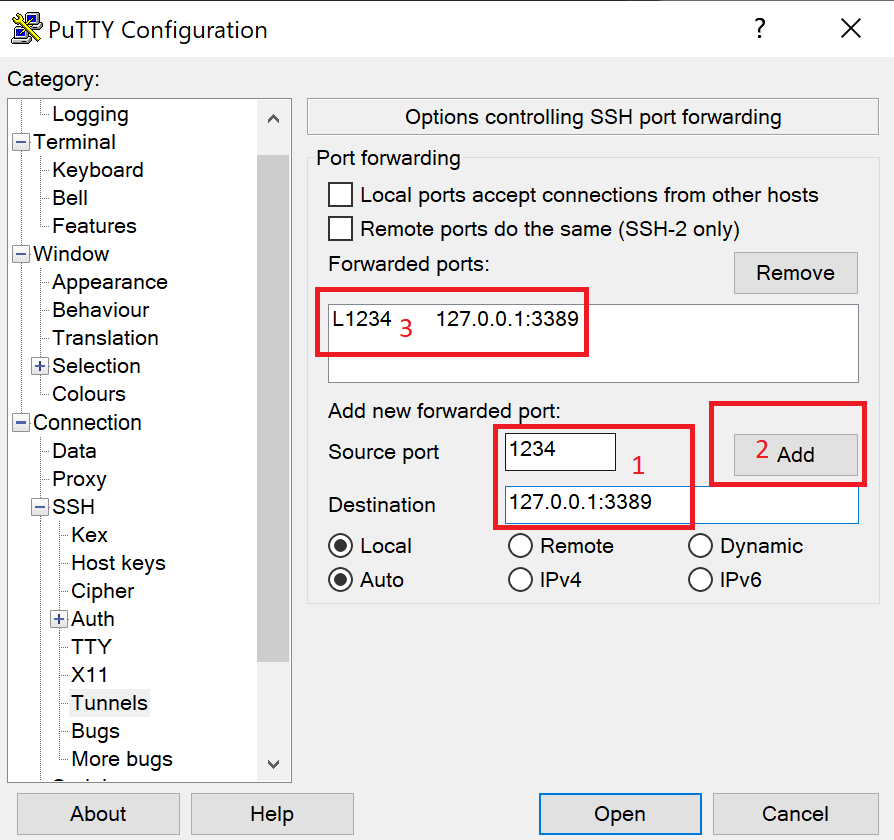Go to the Selection category
Image resolution: width=894 pixels, height=840 pixels.
pyautogui.click(x=96, y=366)
